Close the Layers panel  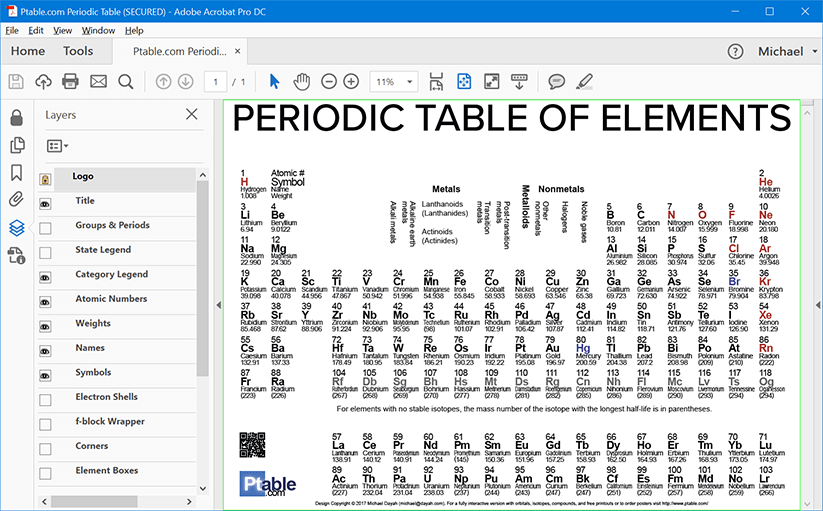pos(192,115)
